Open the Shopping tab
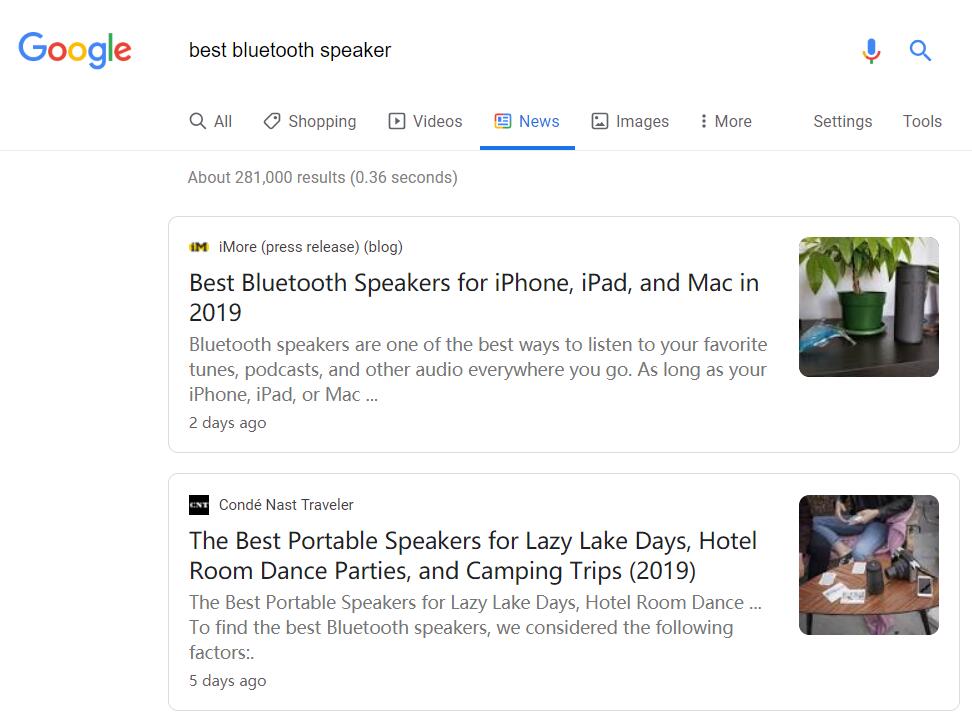Viewport: 972px width, 721px height. pyautogui.click(x=310, y=121)
